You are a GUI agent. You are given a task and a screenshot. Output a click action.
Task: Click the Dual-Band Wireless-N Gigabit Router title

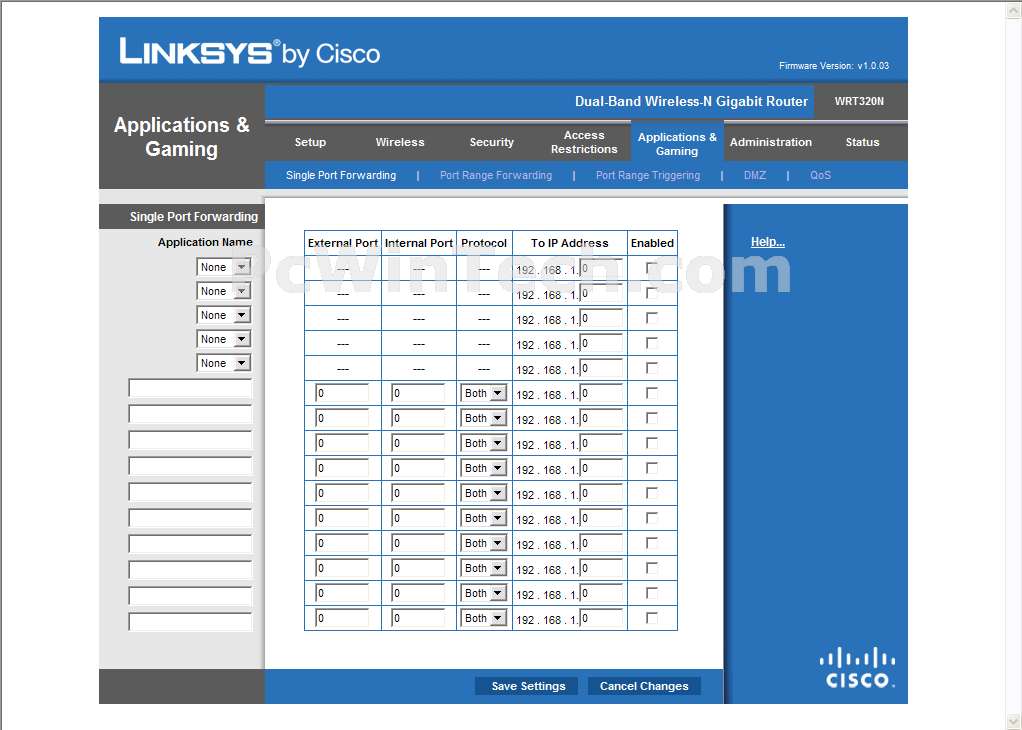tap(691, 101)
